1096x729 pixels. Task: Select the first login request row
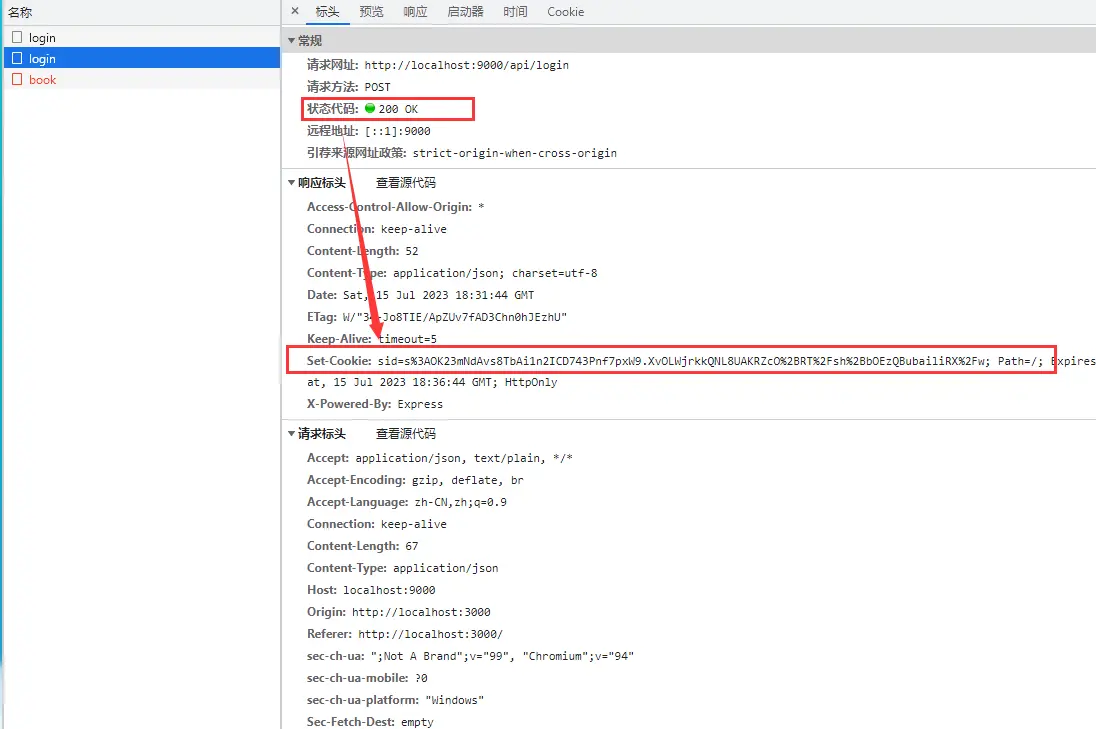(142, 38)
